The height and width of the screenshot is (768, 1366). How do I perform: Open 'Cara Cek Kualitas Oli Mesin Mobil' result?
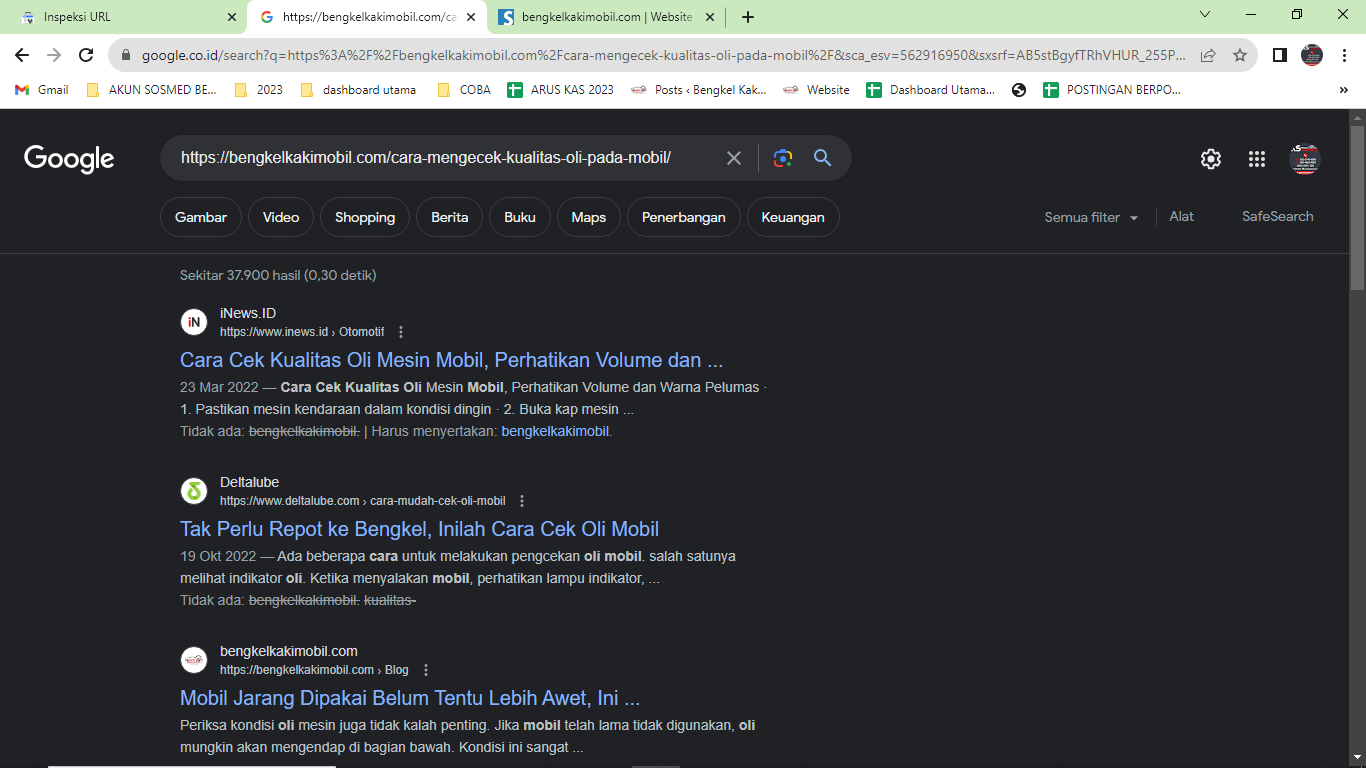(452, 360)
